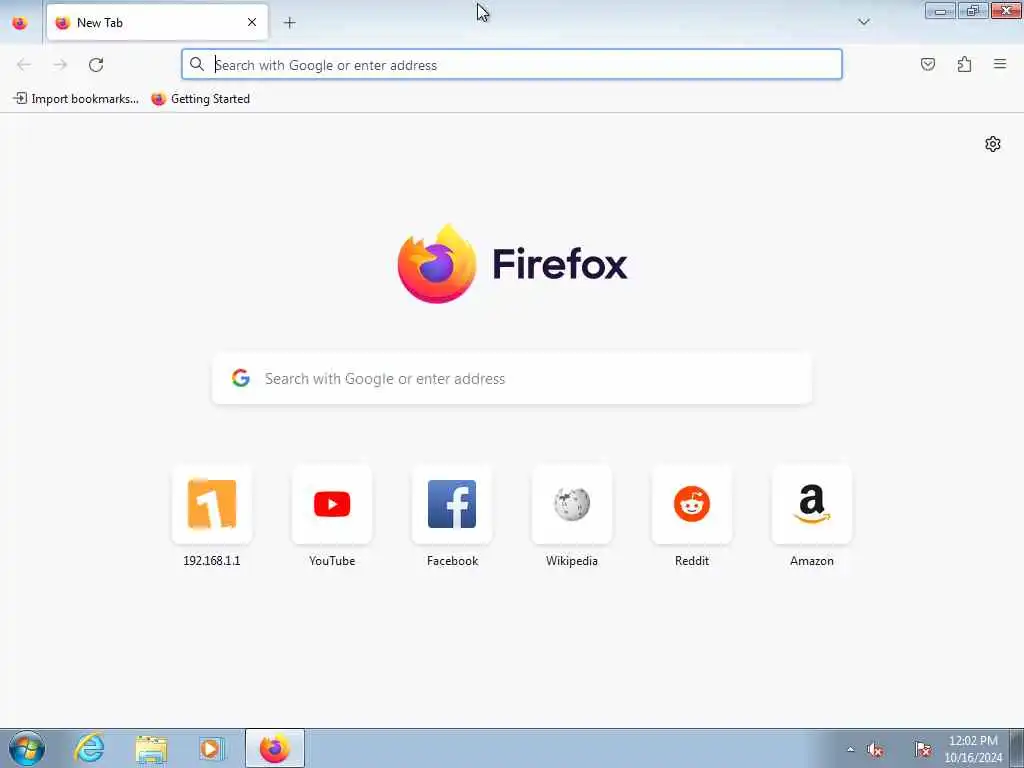
Task: Click the magnifier icon in address bar
Action: click(197, 64)
